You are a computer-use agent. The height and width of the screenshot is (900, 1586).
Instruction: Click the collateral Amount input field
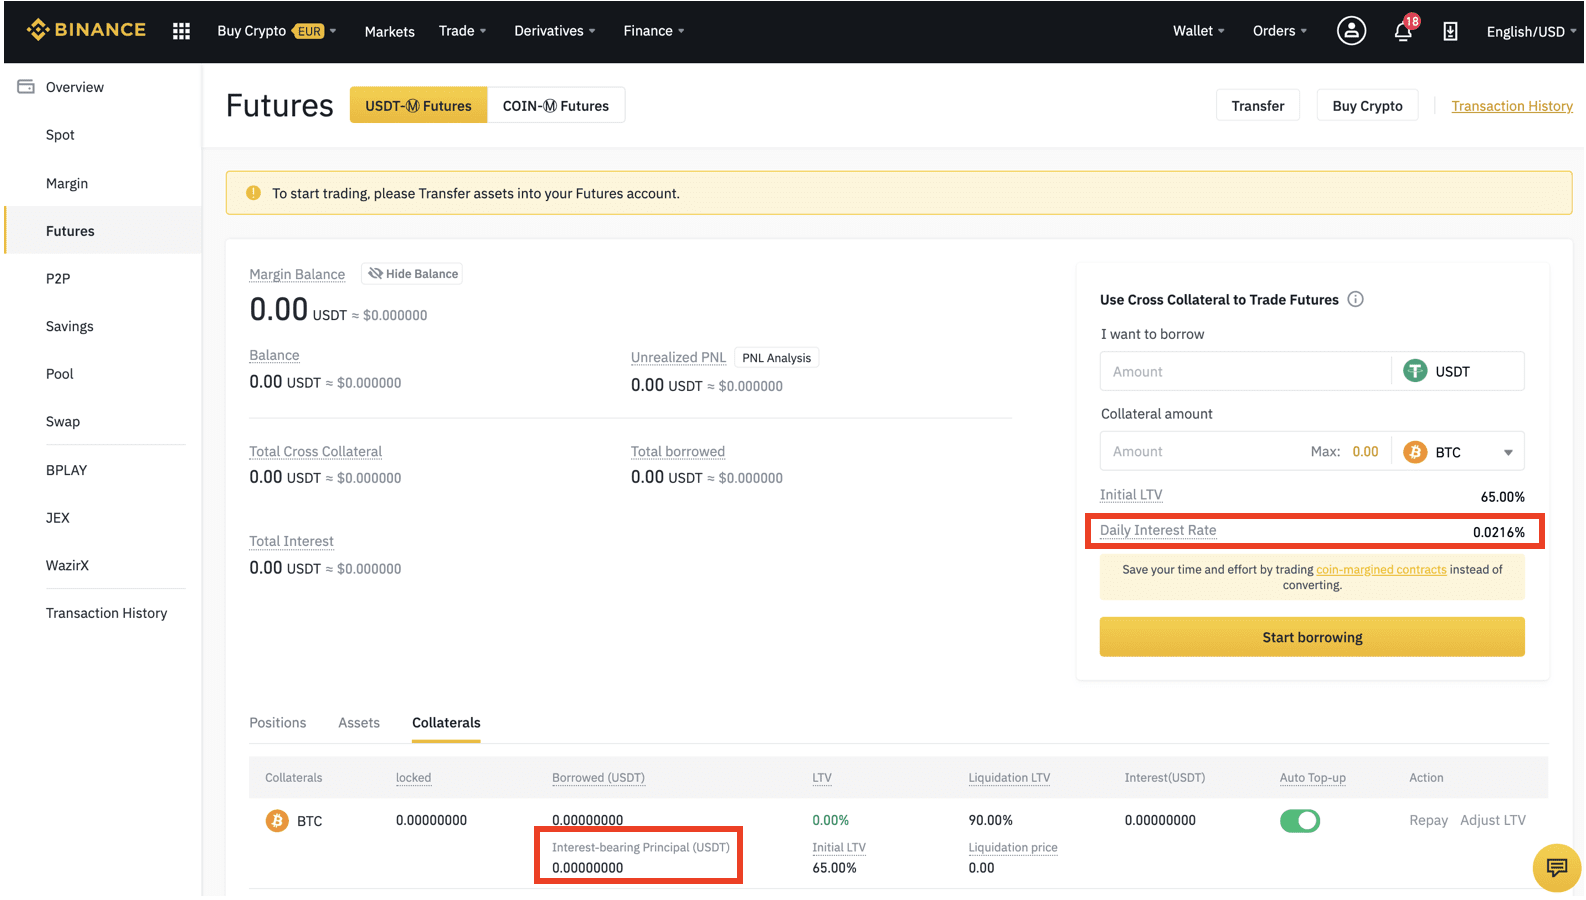point(1203,452)
